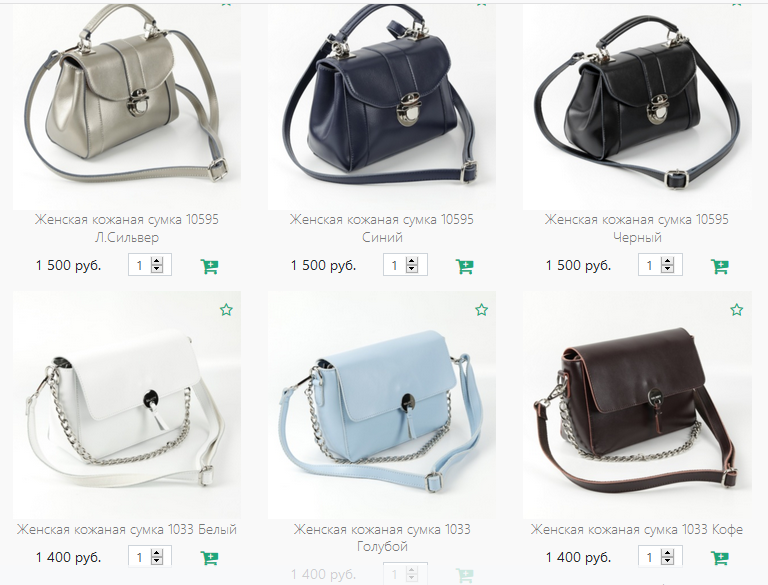Add black Черный bag 10595 to cart
768x585 pixels.
pyautogui.click(x=720, y=267)
